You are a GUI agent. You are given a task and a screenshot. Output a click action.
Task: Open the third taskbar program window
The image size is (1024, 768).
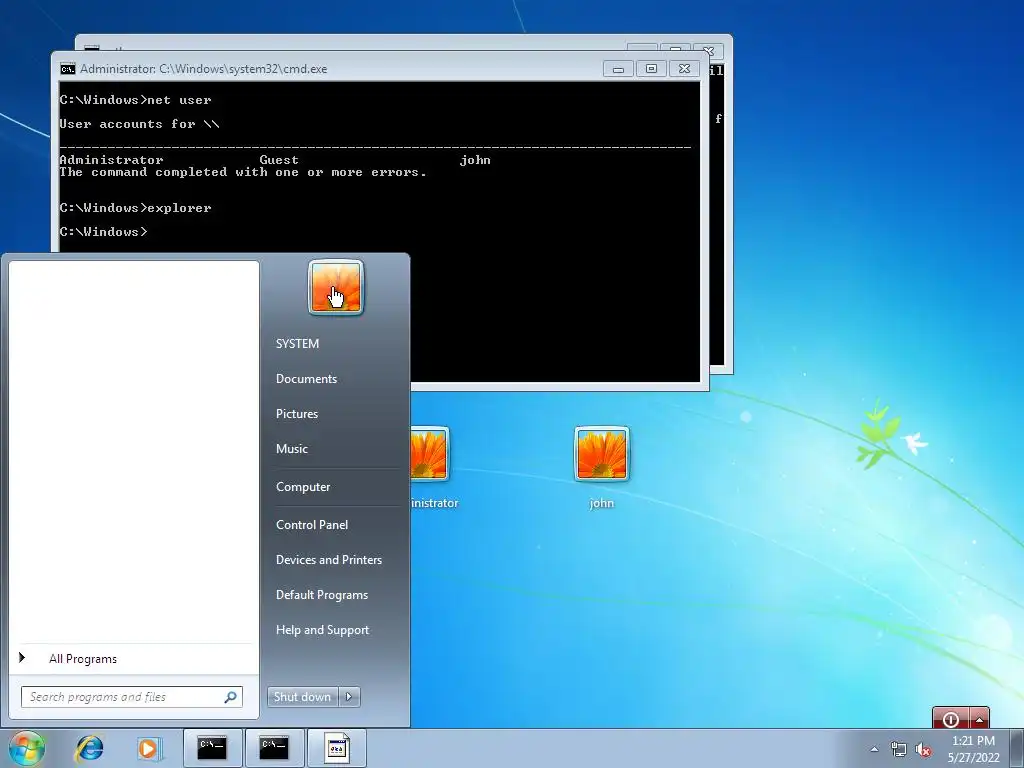[336, 747]
